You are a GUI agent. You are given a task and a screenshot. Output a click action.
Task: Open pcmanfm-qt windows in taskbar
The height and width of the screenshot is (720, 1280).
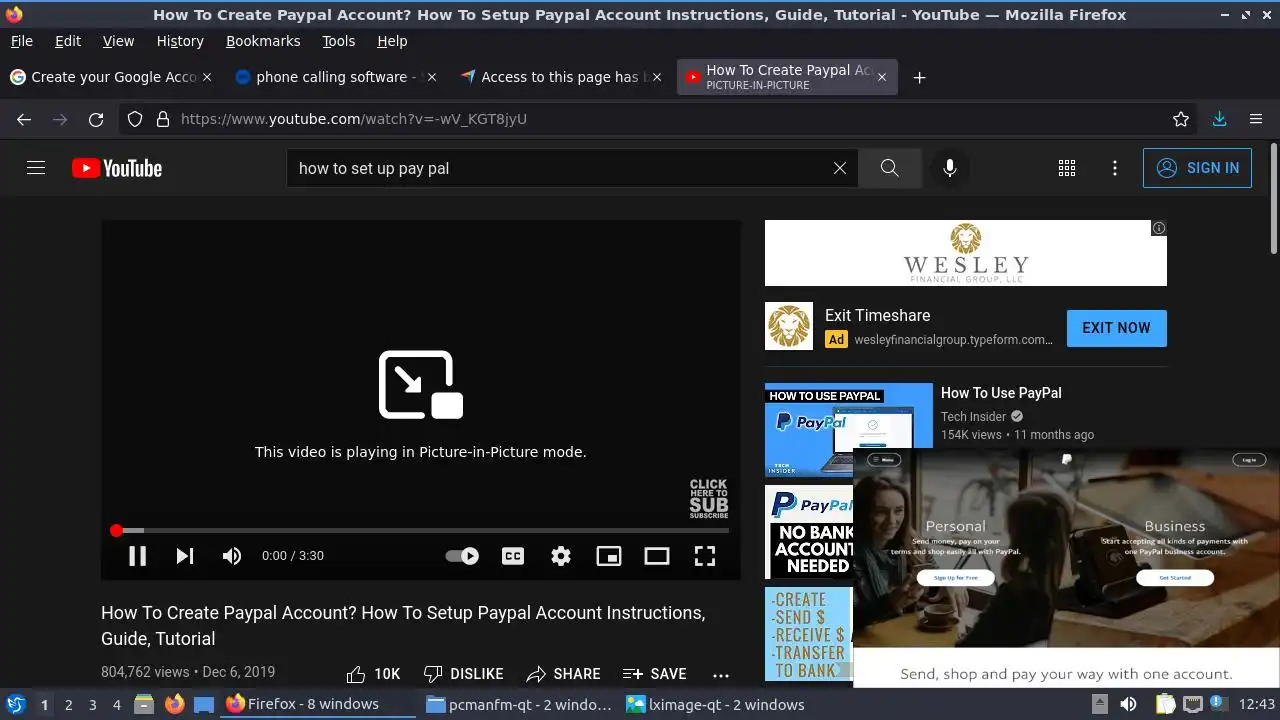518,705
